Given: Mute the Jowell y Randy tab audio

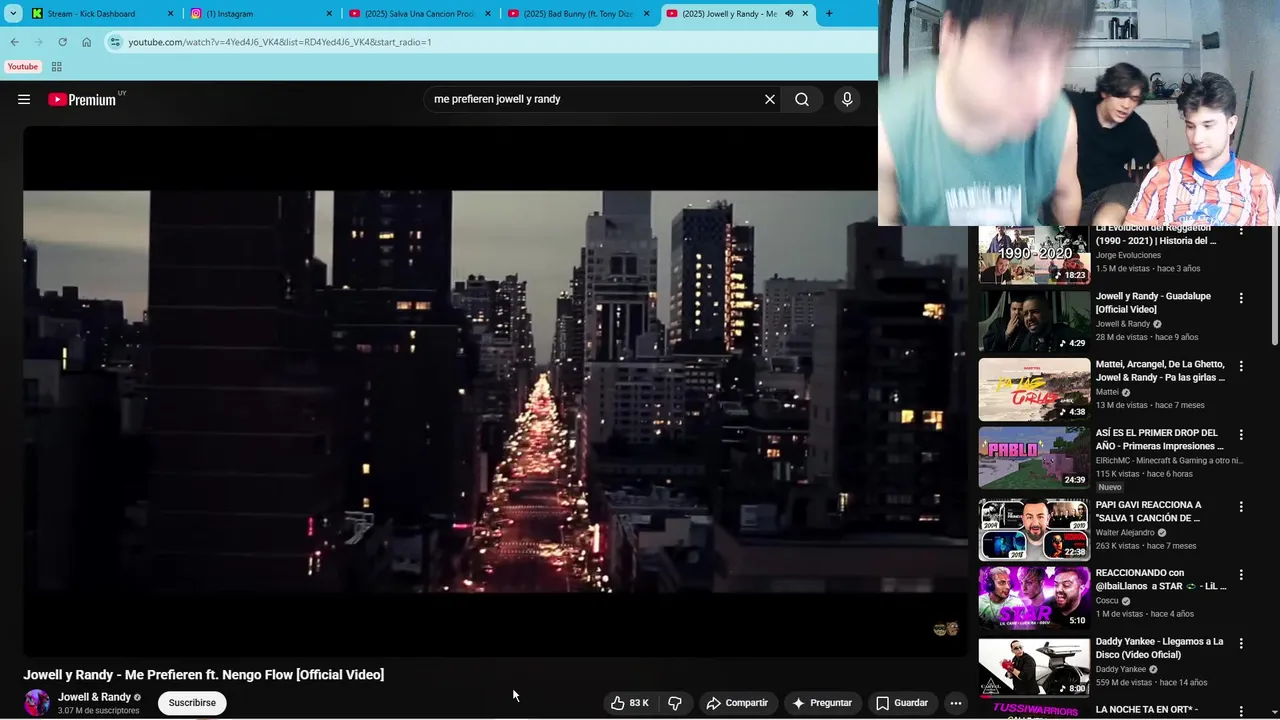Looking at the screenshot, I should [x=789, y=14].
